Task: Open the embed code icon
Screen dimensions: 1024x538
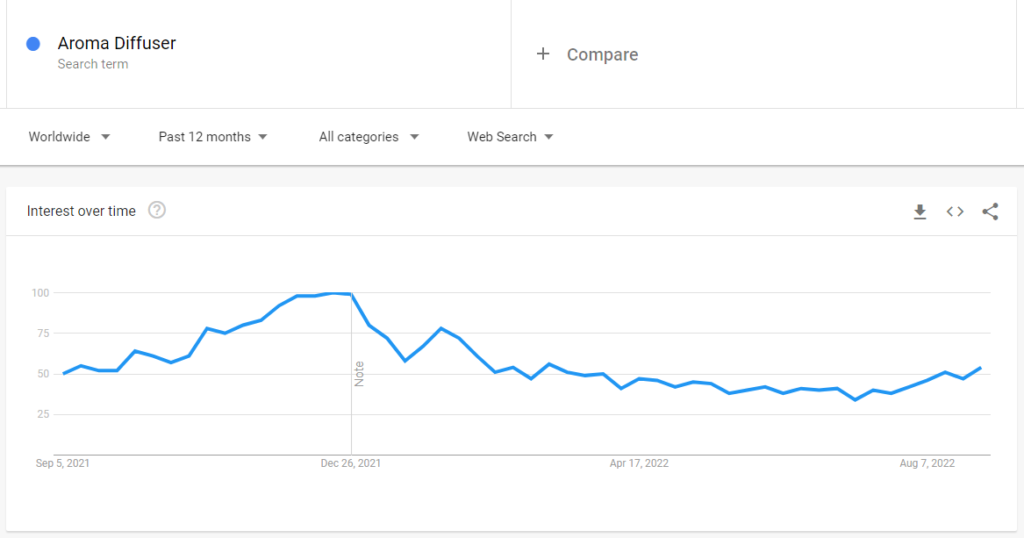Action: (955, 212)
